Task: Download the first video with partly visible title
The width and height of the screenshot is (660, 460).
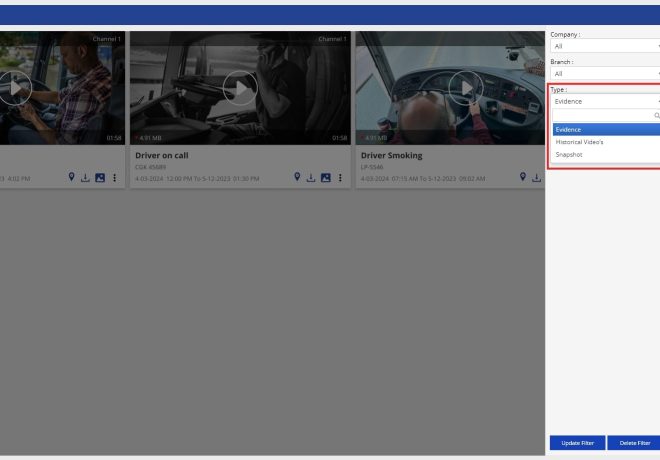Action: [x=85, y=178]
